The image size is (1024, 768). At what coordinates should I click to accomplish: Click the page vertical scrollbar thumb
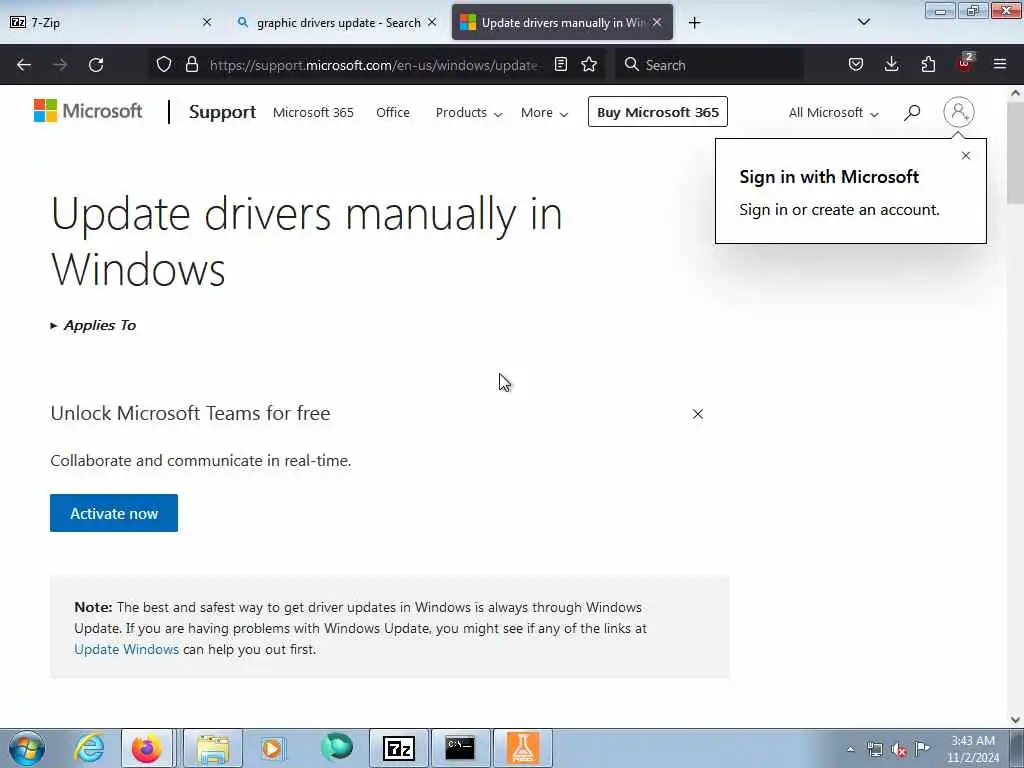[x=1015, y=153]
